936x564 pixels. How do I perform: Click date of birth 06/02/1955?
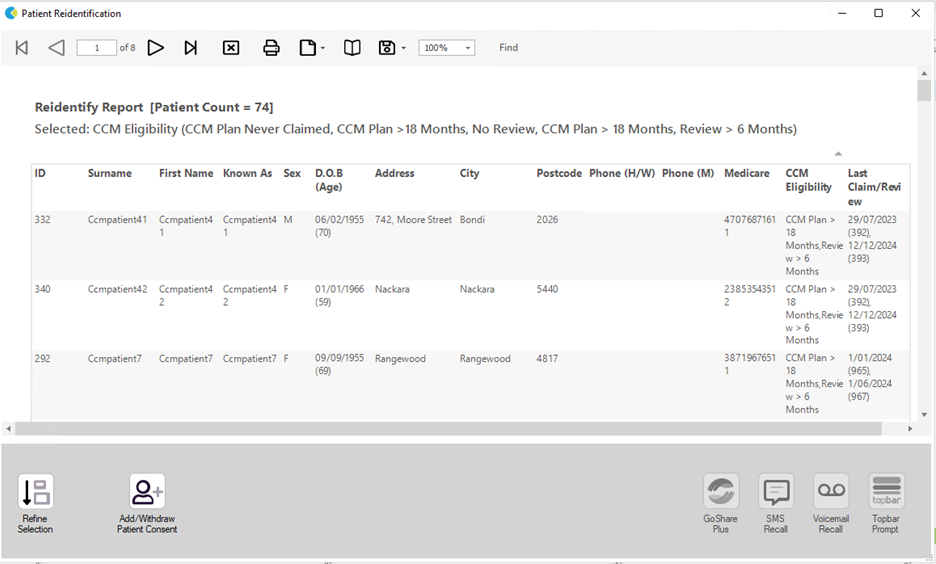(339, 220)
